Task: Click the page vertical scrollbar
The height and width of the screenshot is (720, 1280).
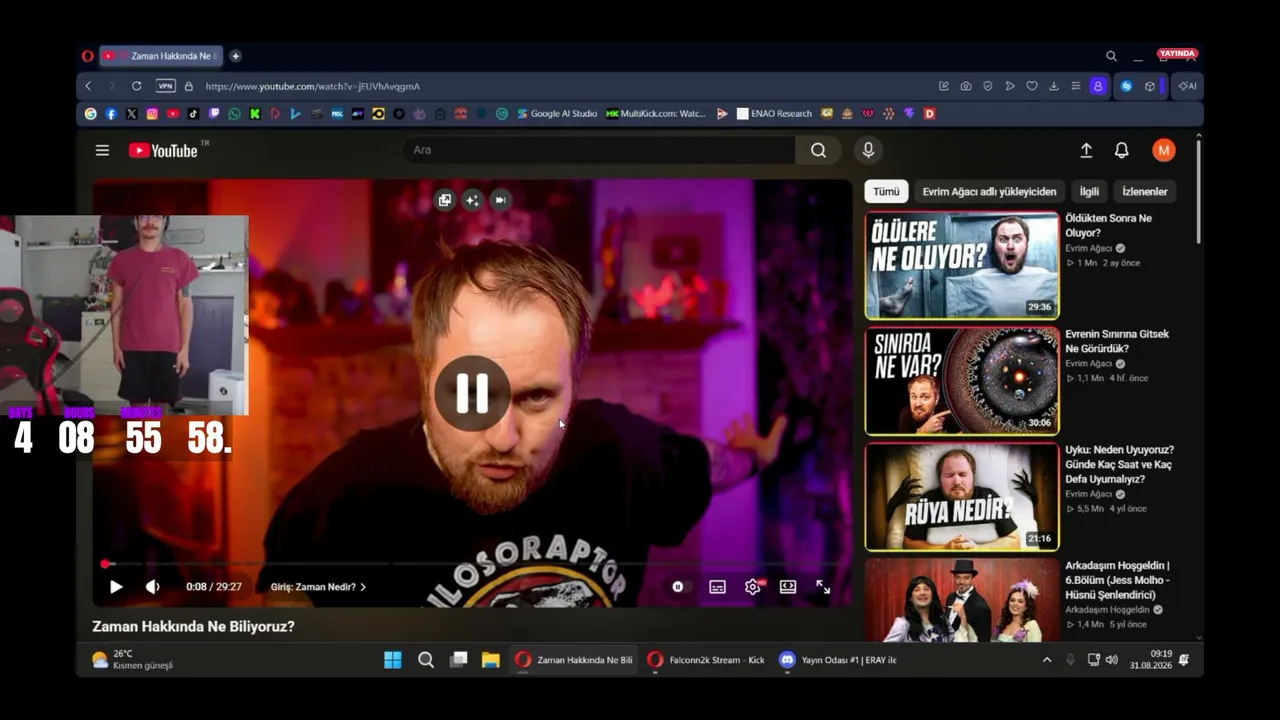Action: pyautogui.click(x=1198, y=192)
